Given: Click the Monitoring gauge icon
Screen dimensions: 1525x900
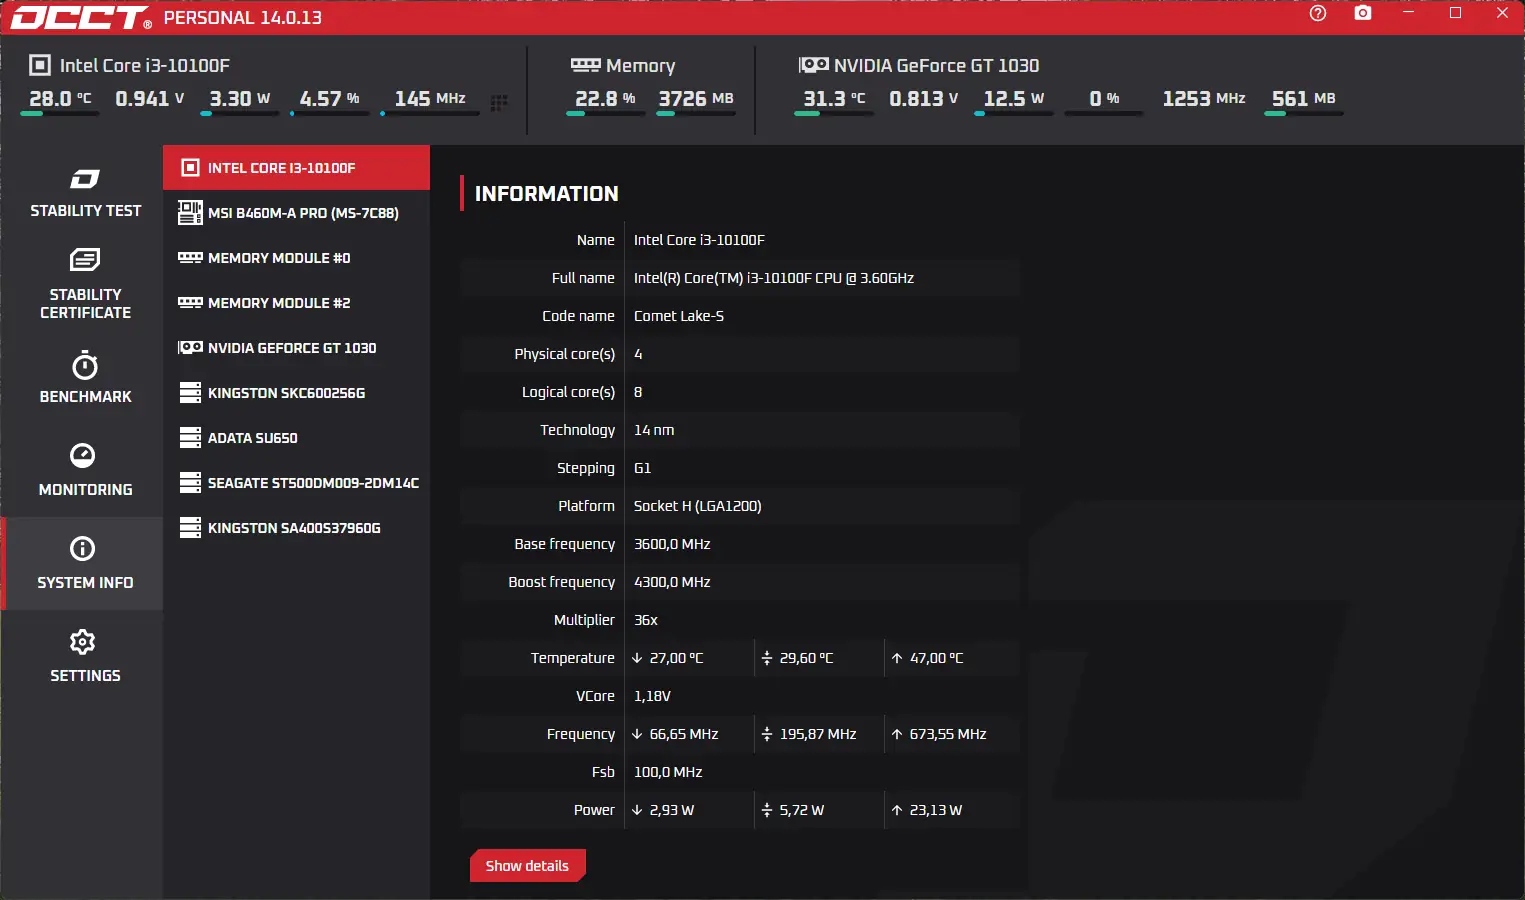Looking at the screenshot, I should [83, 455].
